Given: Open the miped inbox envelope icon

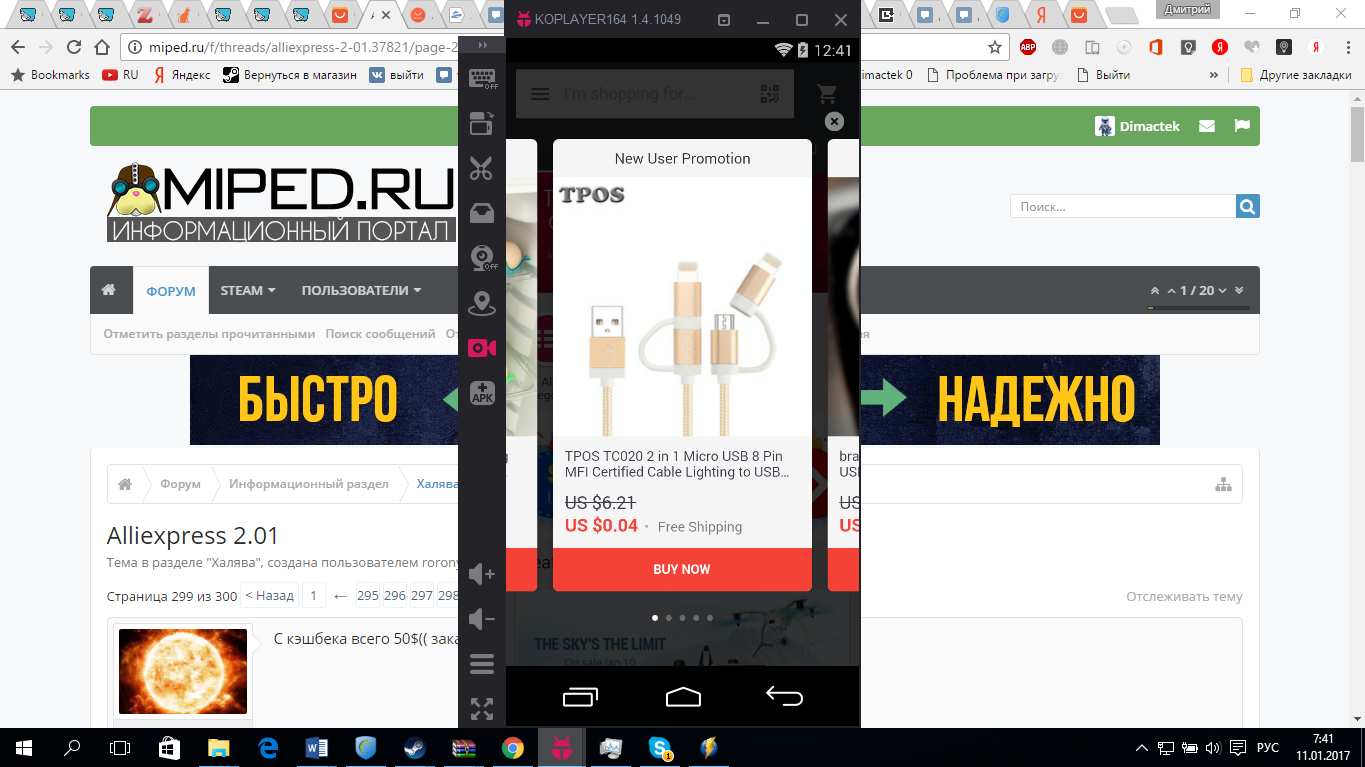Looking at the screenshot, I should pyautogui.click(x=1207, y=126).
